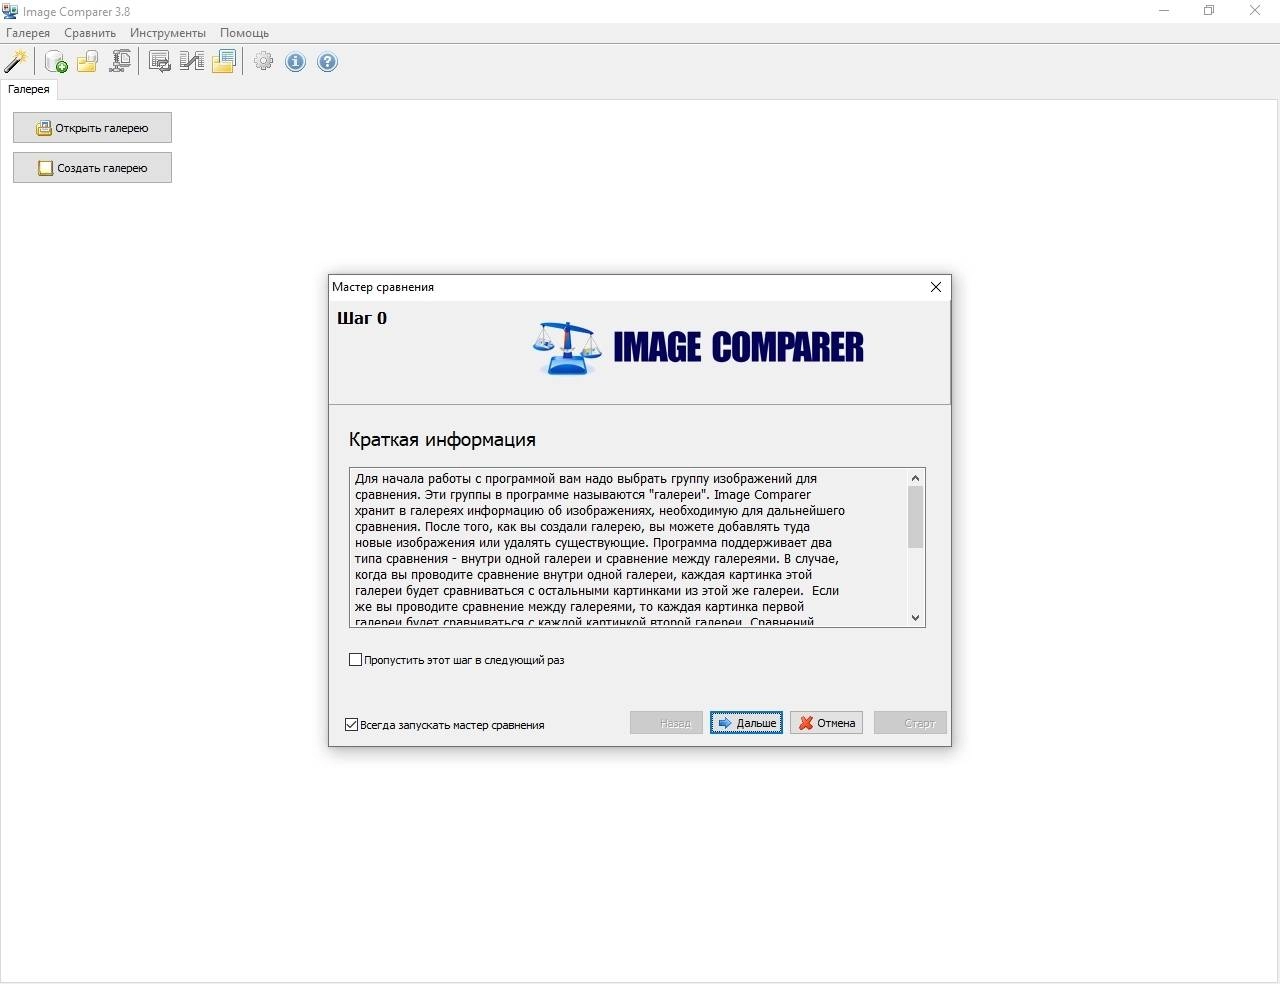Click the blue question mark help icon

(327, 62)
